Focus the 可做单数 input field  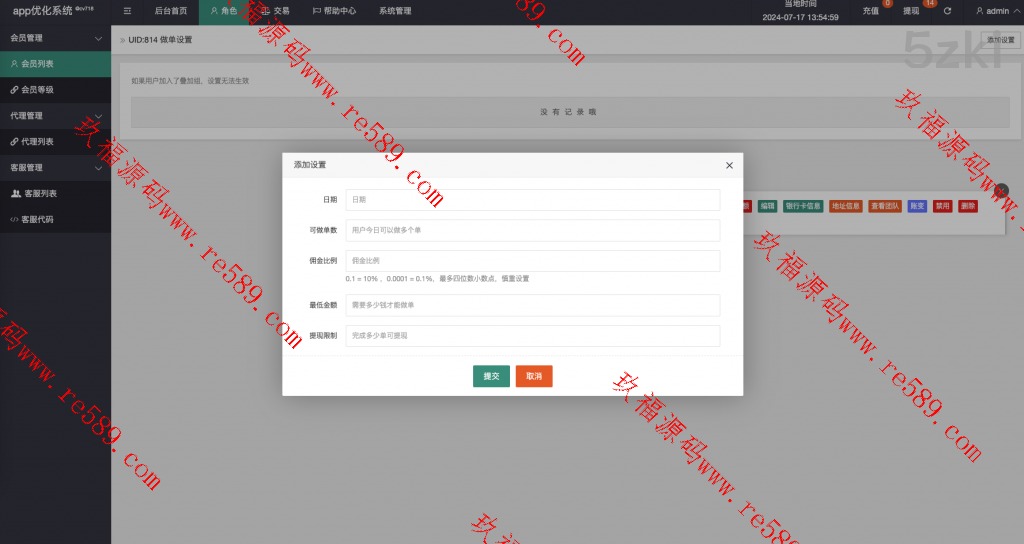click(533, 231)
